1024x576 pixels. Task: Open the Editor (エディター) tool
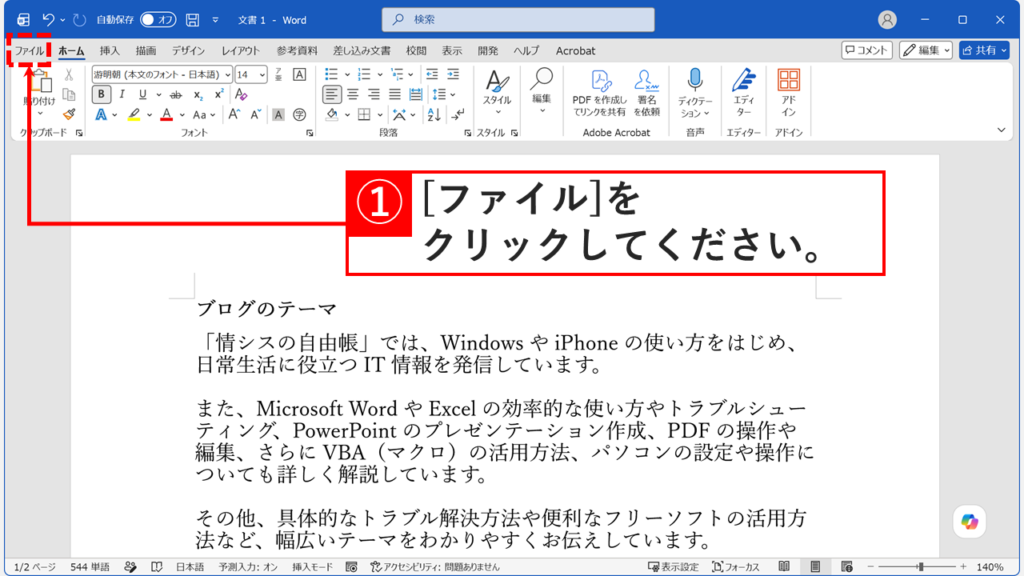tap(743, 93)
